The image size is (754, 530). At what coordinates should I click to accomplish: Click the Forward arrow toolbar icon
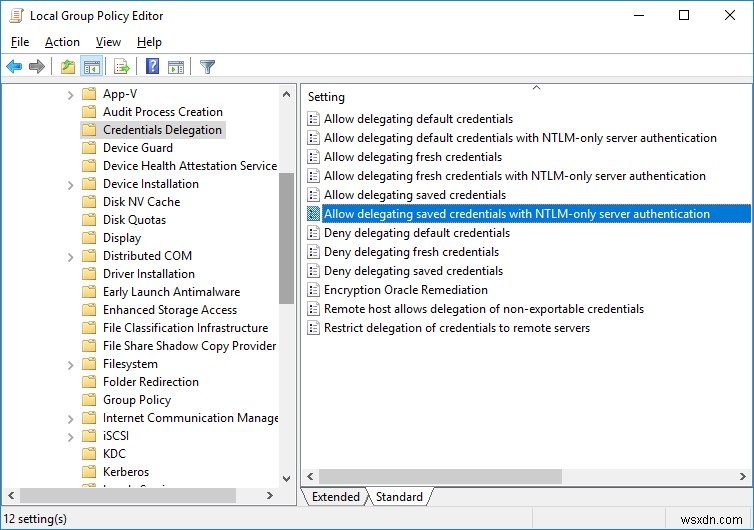[x=37, y=66]
